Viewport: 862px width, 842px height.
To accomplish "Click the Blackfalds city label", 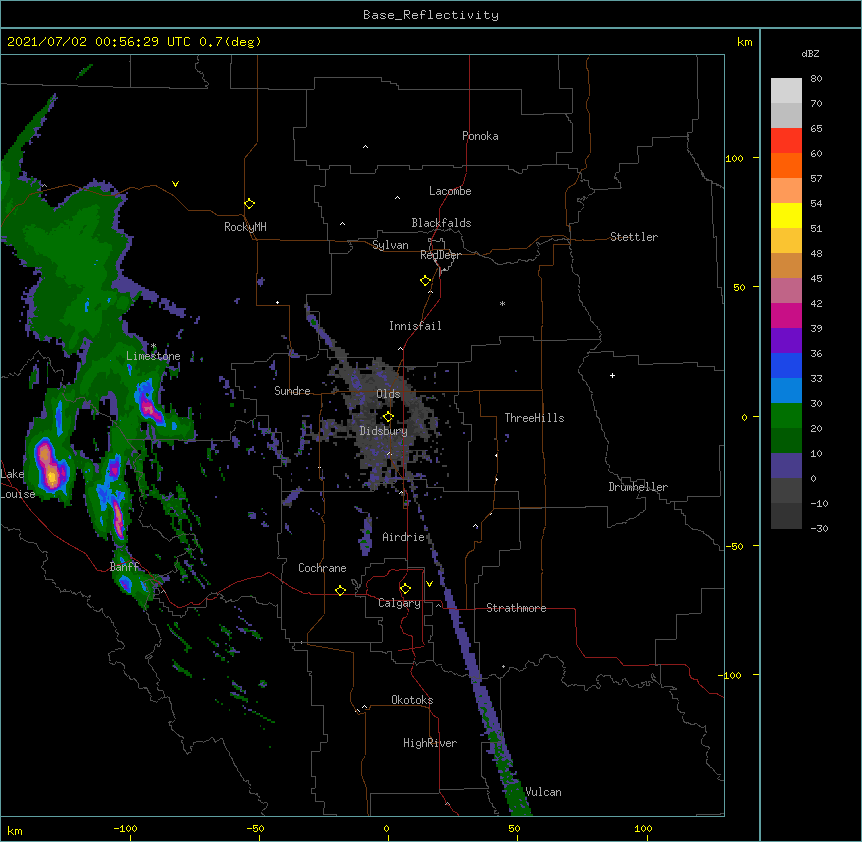I will 441,223.
